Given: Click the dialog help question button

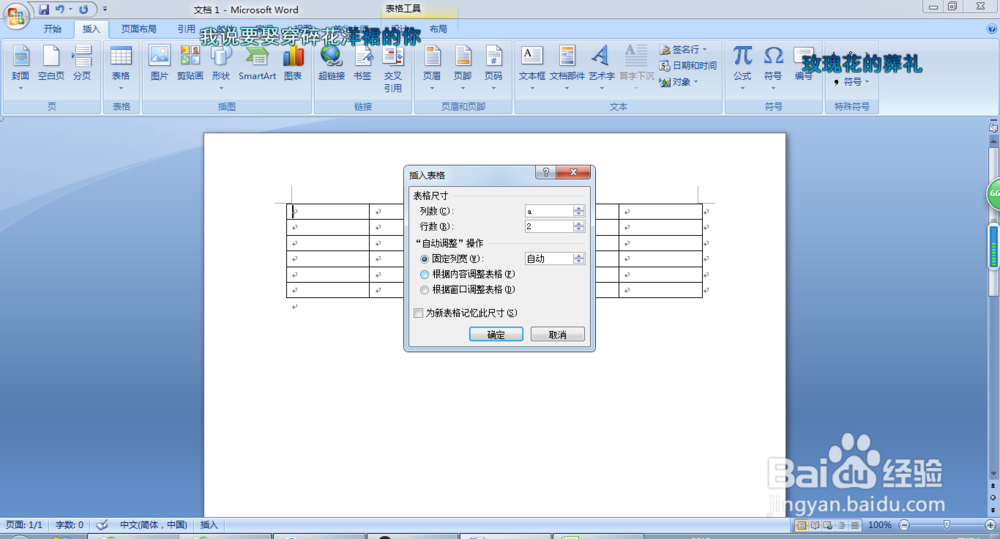Looking at the screenshot, I should 545,172.
